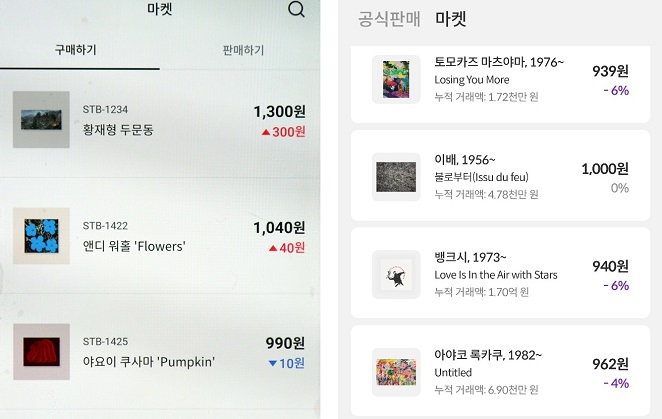Click the 1,300원 price of 두문동
This screenshot has width=662, height=419.
click(x=279, y=112)
